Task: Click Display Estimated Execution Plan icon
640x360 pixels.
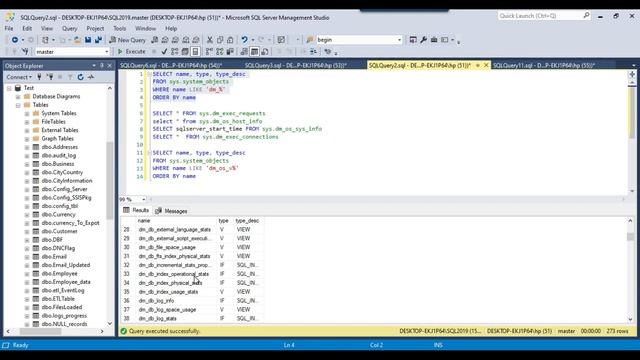Action: click(x=175, y=51)
